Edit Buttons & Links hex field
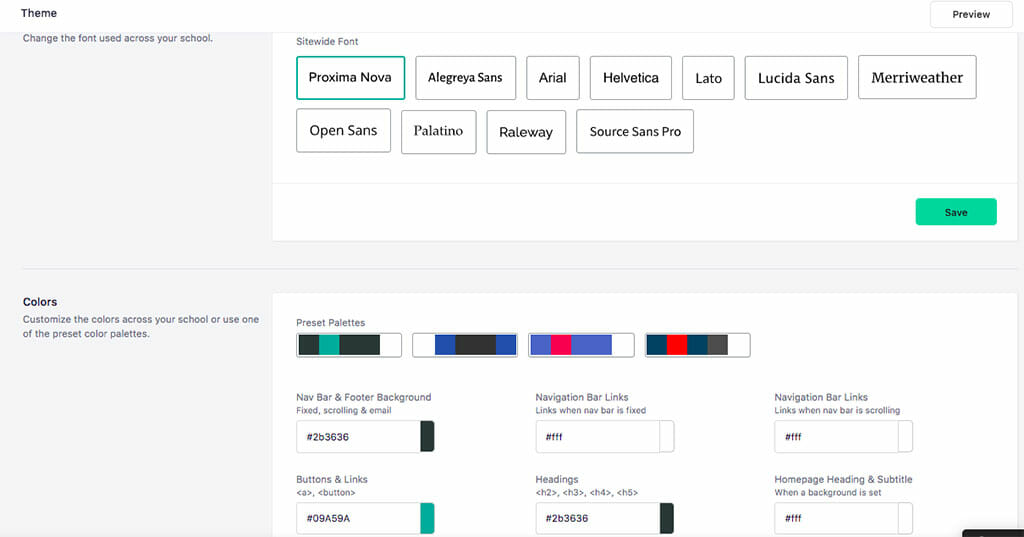The width and height of the screenshot is (1024, 537). click(359, 518)
